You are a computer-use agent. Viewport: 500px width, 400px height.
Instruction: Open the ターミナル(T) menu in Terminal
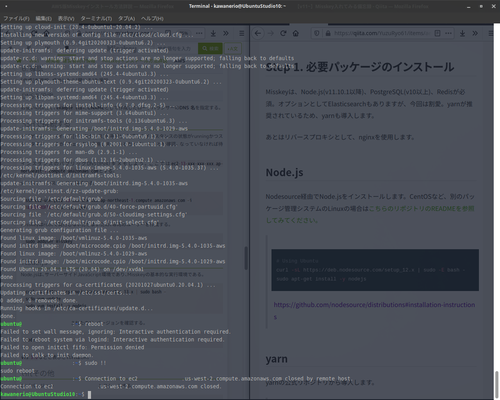point(96,19)
